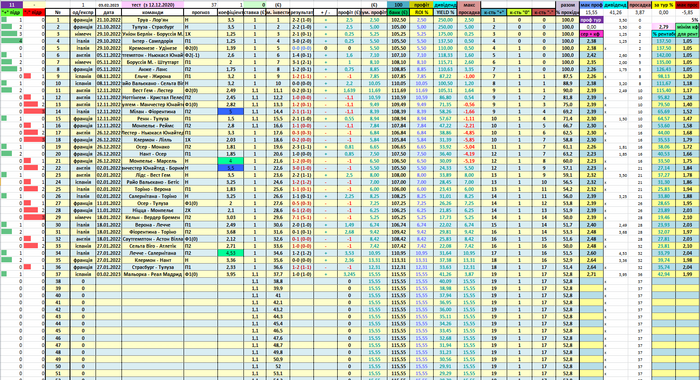Select match cell 'Анже - Ланс'
Image resolution: width=700 pixels, height=380 pixels.
[x=152, y=69]
